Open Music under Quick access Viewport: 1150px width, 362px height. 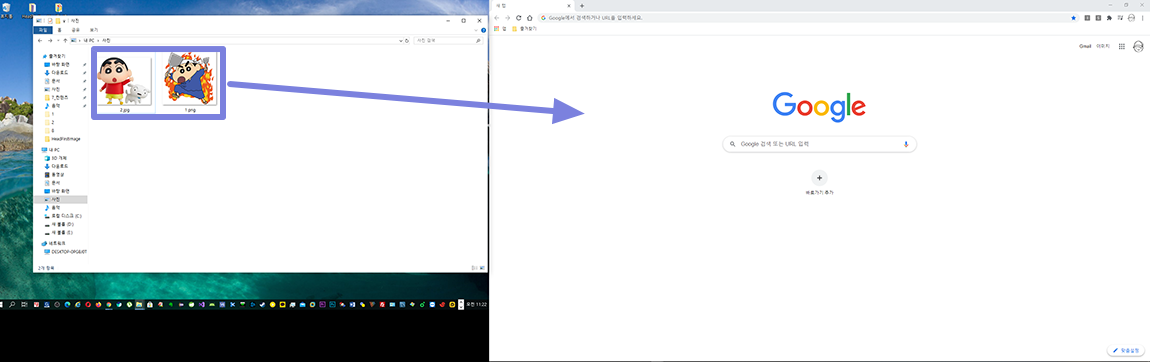click(x=52, y=106)
